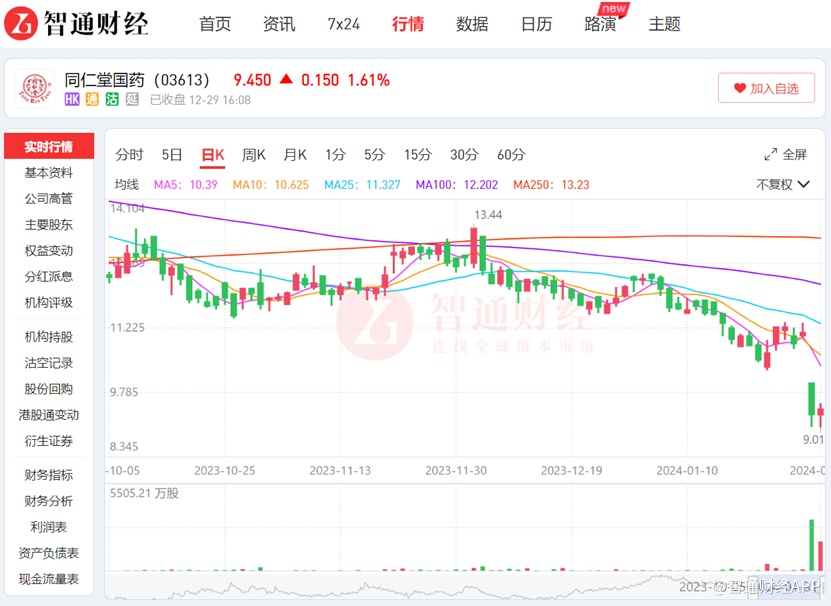Open 主要股东 in the sidebar

[x=49, y=225]
